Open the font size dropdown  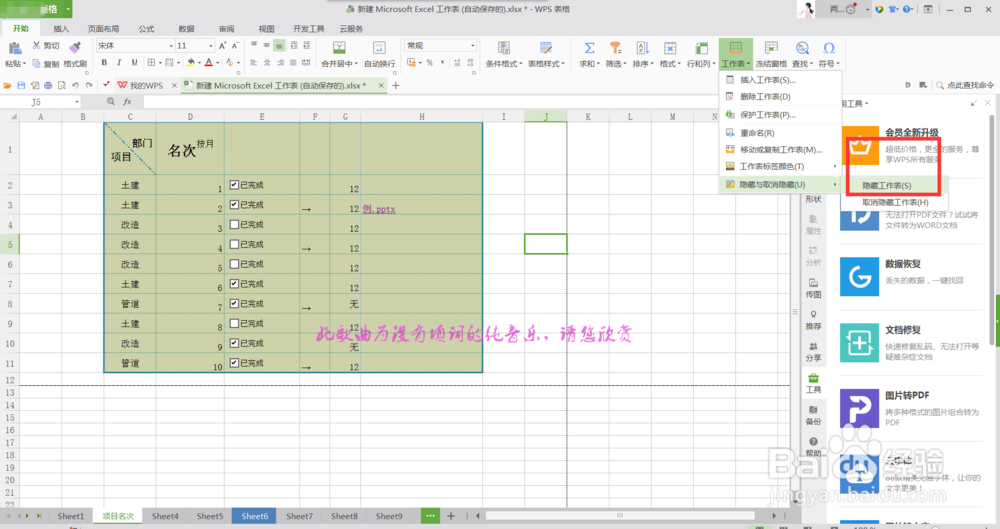tap(210, 46)
